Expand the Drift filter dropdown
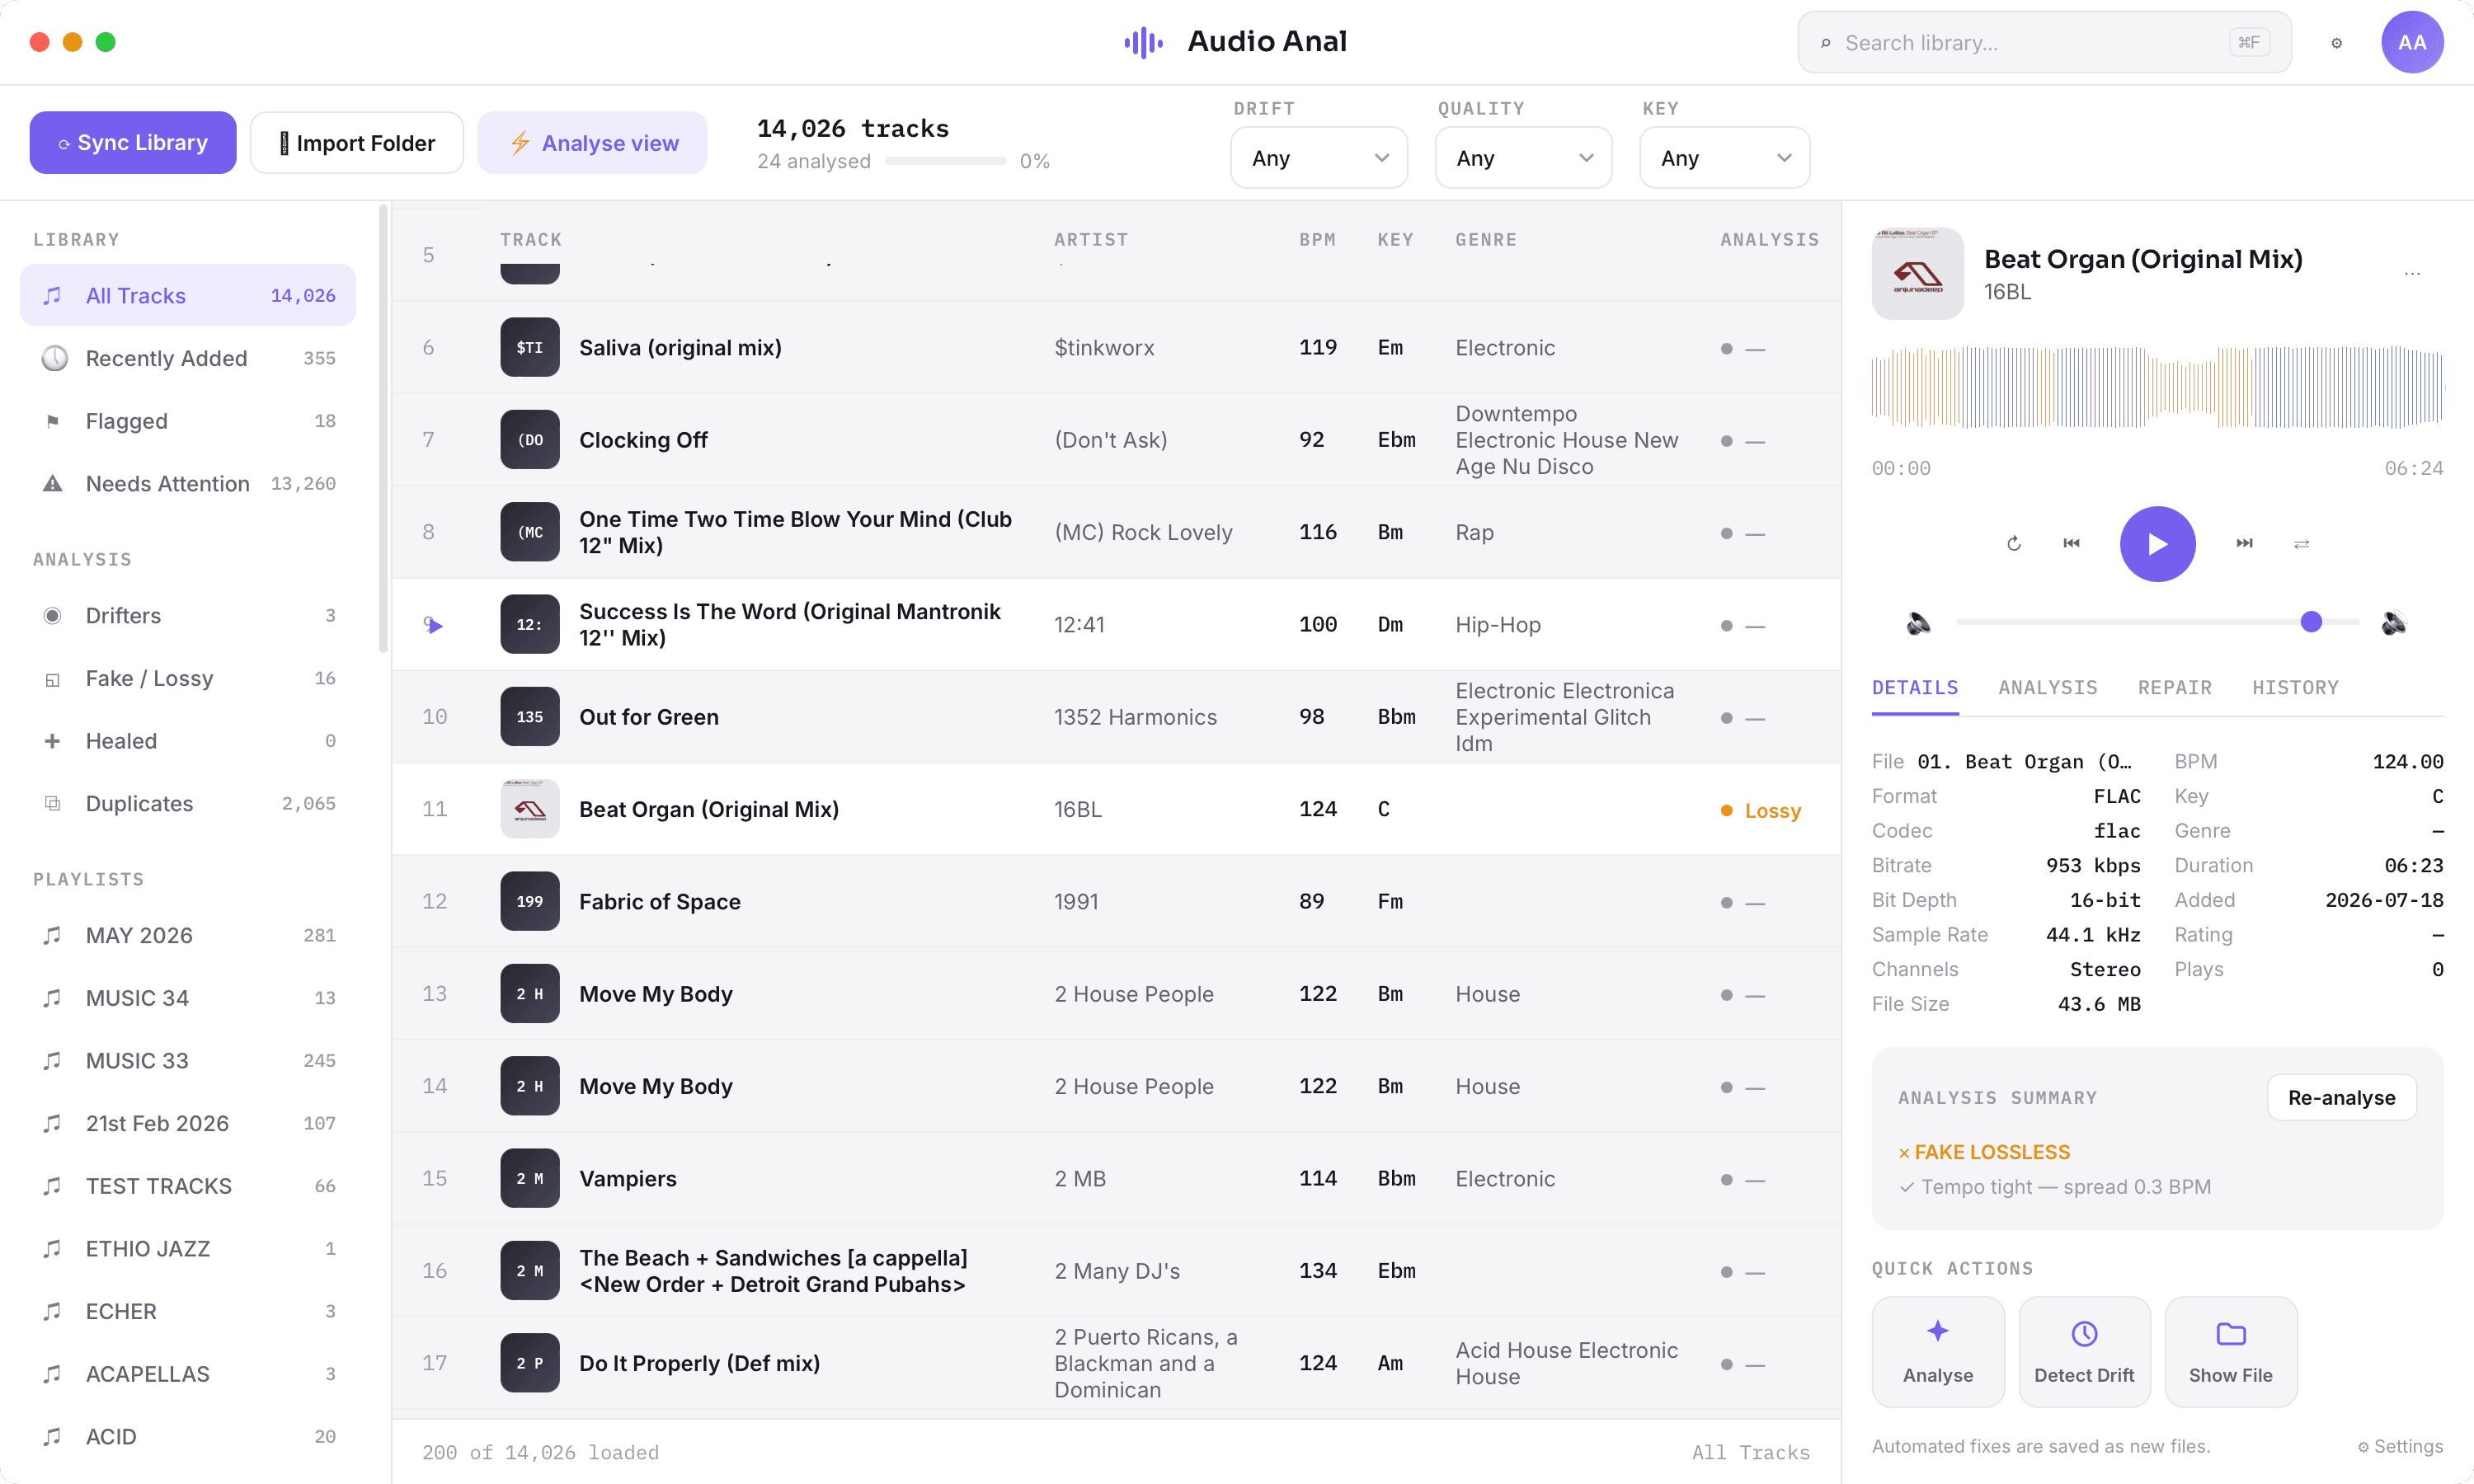The image size is (2474, 1484). (x=1319, y=158)
